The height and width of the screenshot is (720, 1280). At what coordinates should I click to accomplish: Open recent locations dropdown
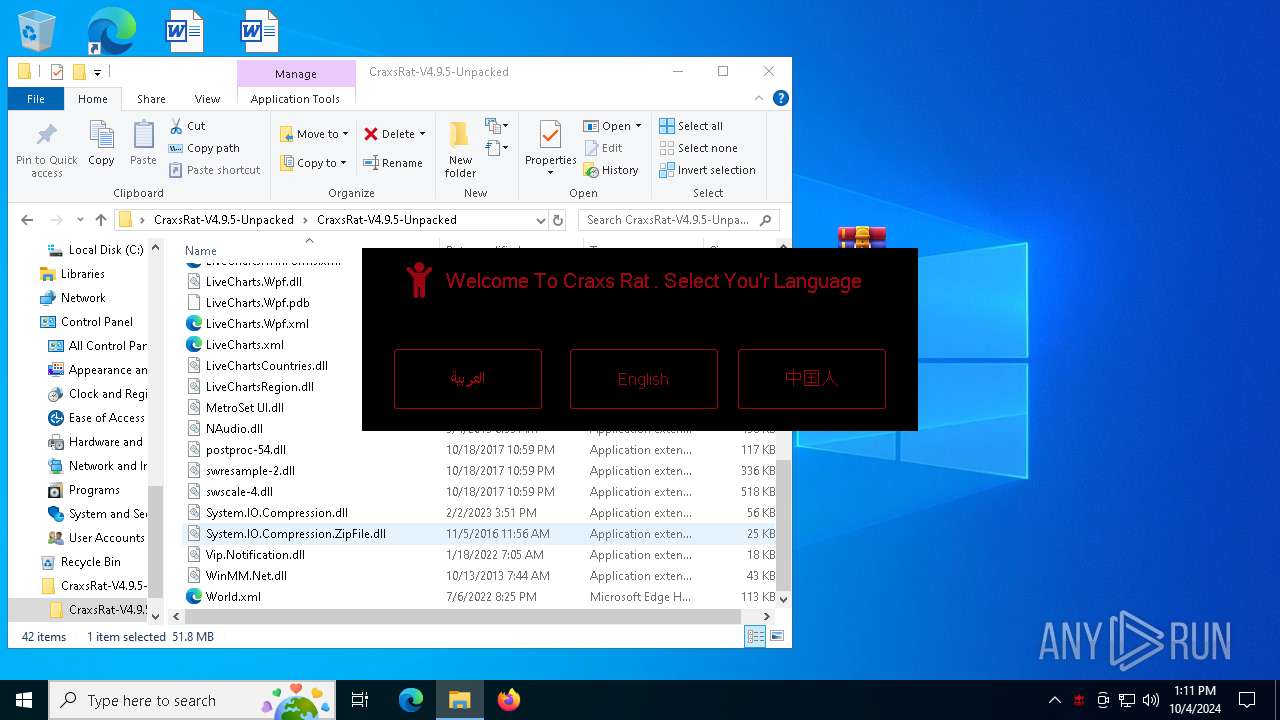pyautogui.click(x=80, y=220)
